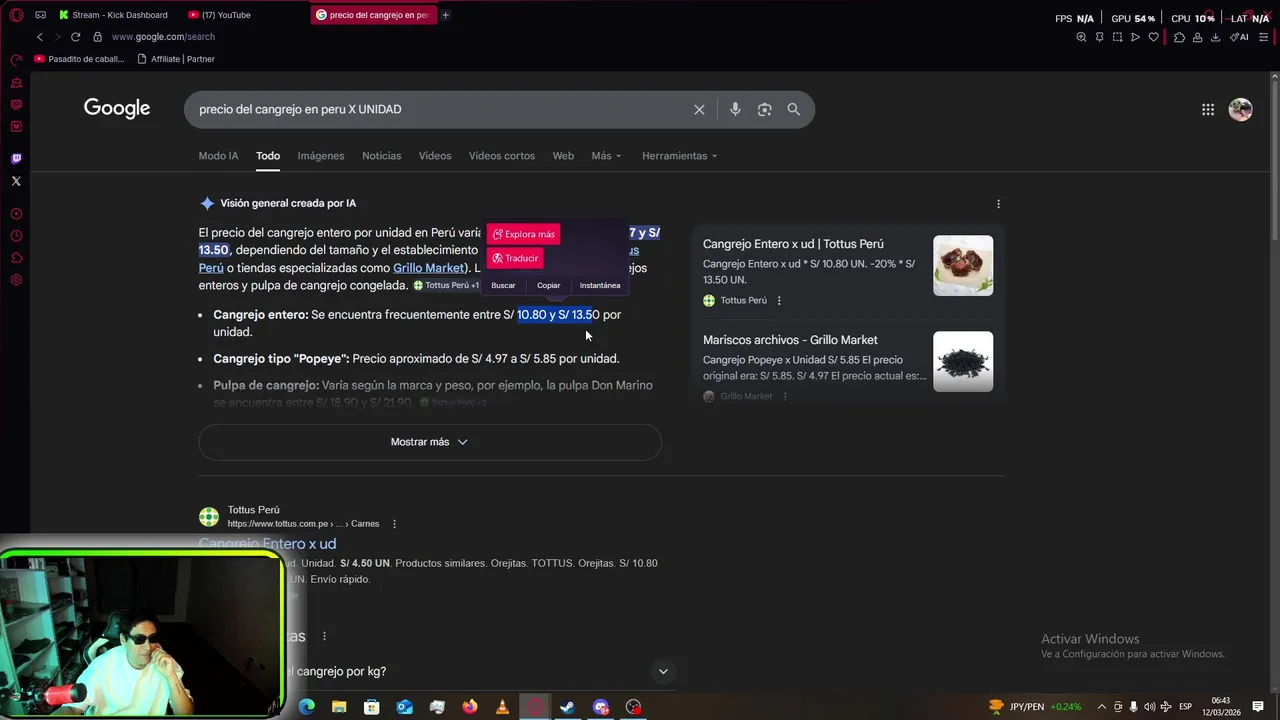
Task: Select the Noticias search tab
Action: pyautogui.click(x=381, y=156)
